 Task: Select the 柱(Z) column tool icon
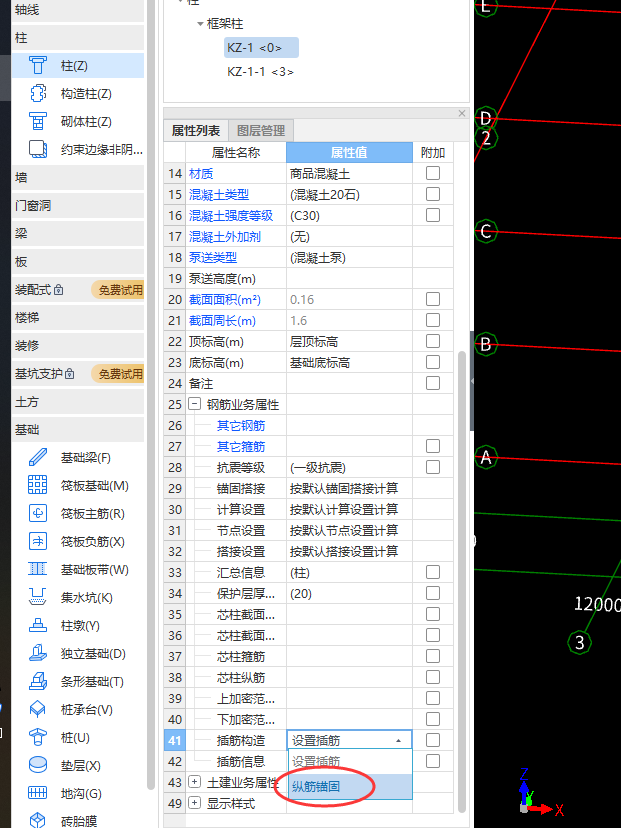point(37,65)
